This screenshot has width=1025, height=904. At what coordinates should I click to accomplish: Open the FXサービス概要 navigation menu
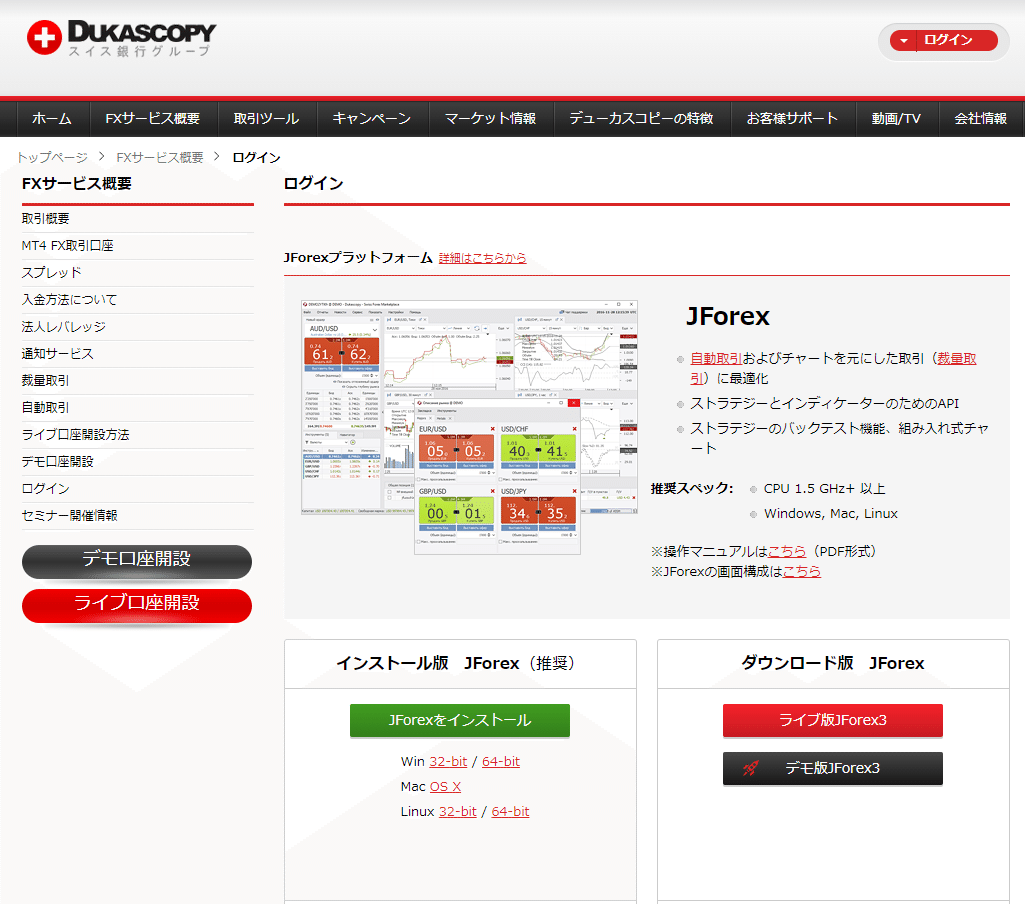(153, 118)
